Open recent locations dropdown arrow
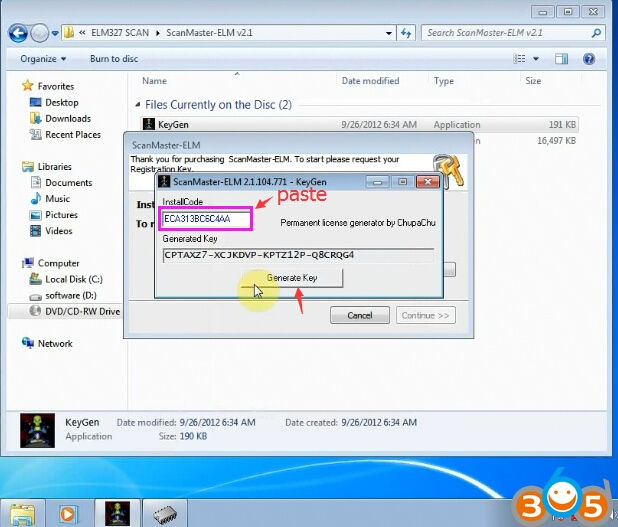The width and height of the screenshot is (618, 527). tap(55, 33)
